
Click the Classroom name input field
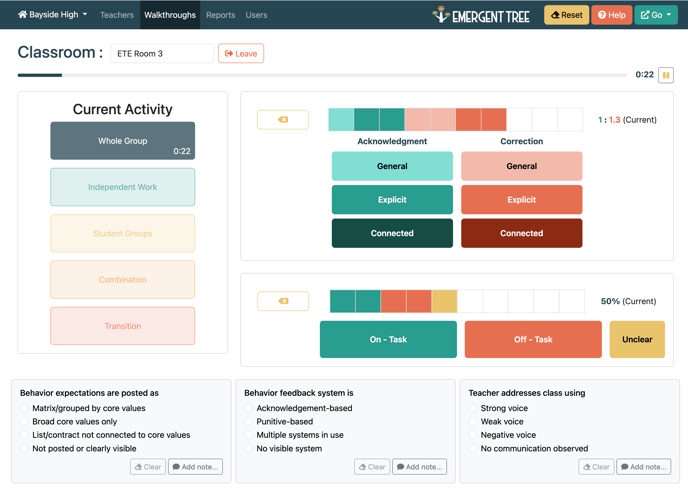[x=161, y=53]
